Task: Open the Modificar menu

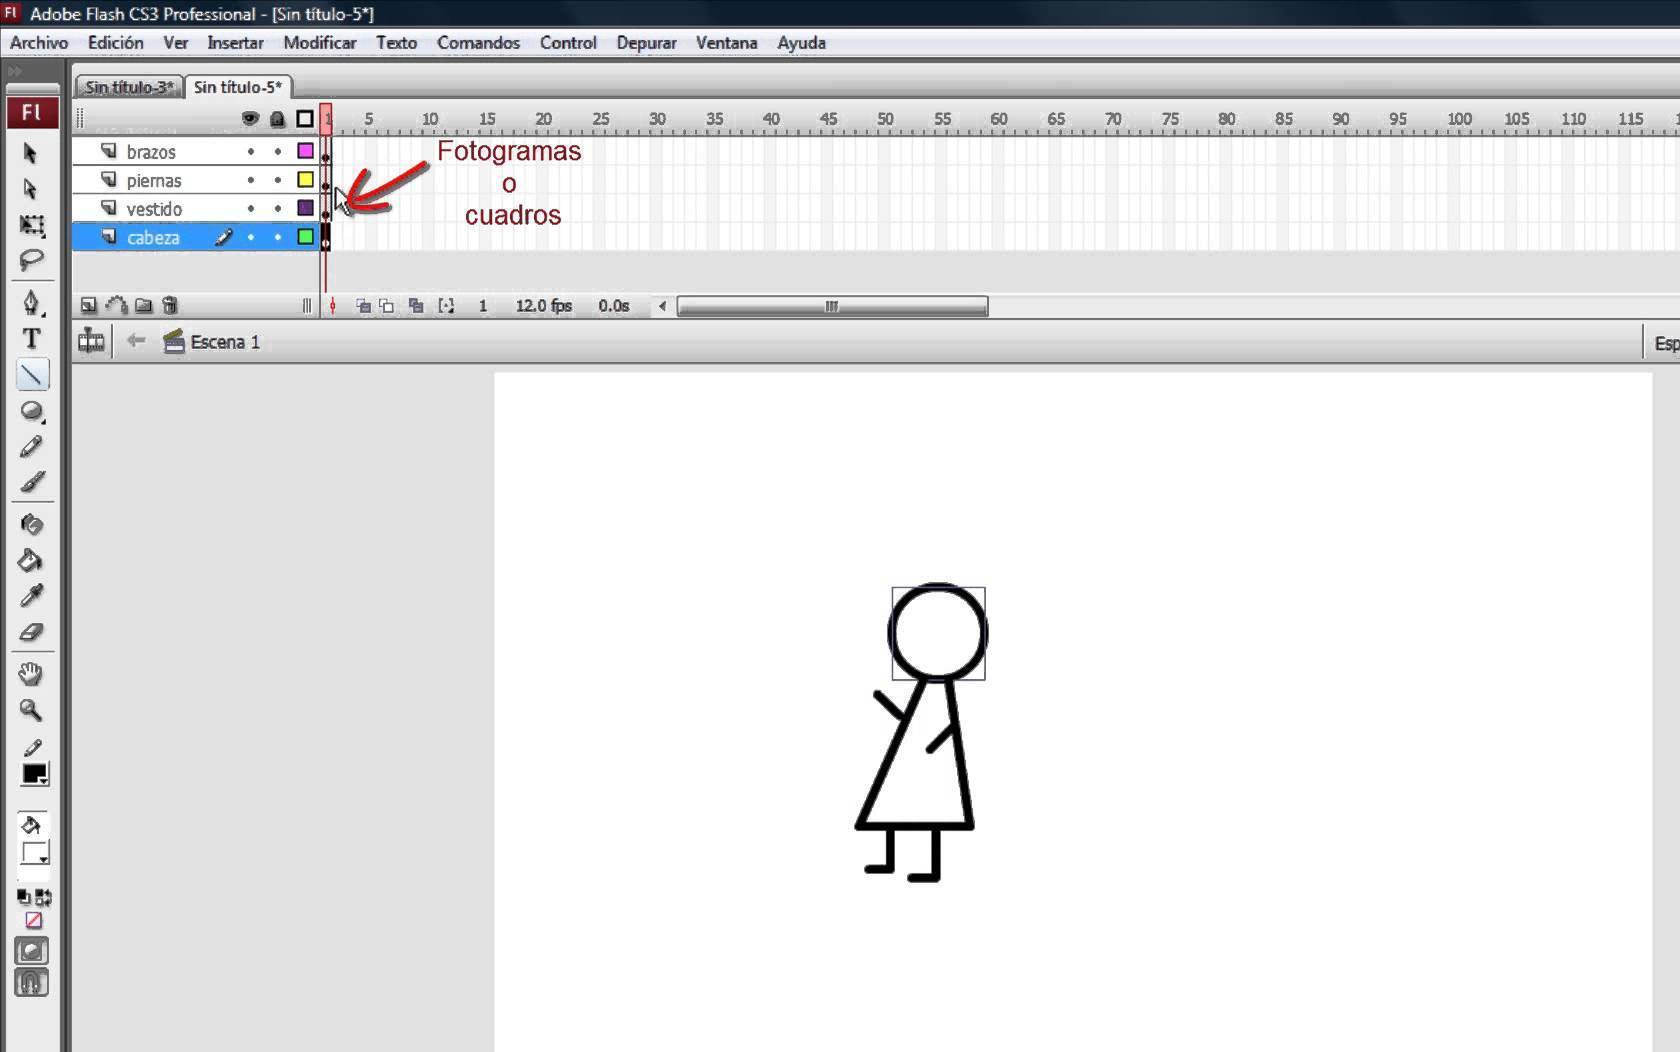Action: coord(319,43)
